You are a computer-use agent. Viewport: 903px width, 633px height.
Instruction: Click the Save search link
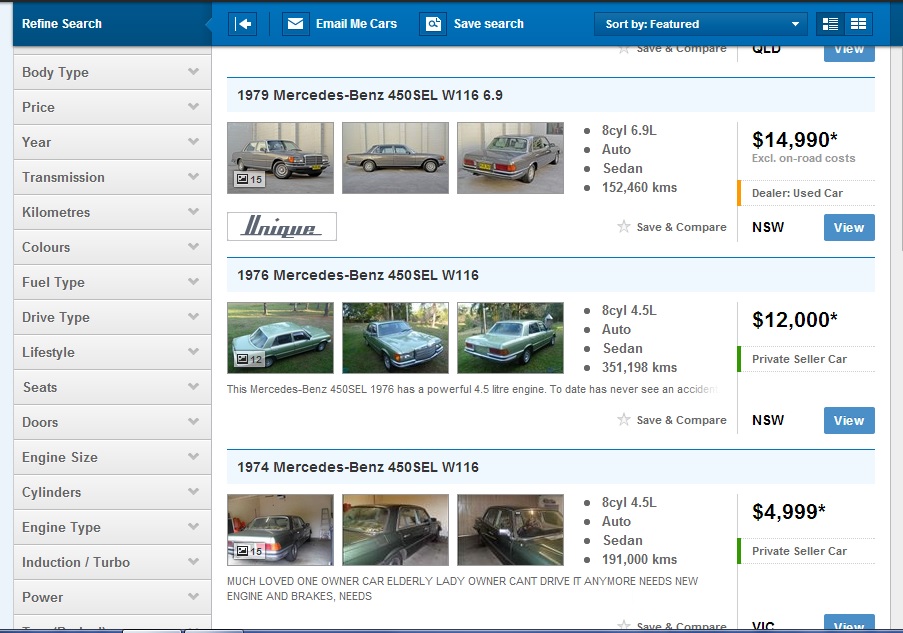(x=489, y=24)
